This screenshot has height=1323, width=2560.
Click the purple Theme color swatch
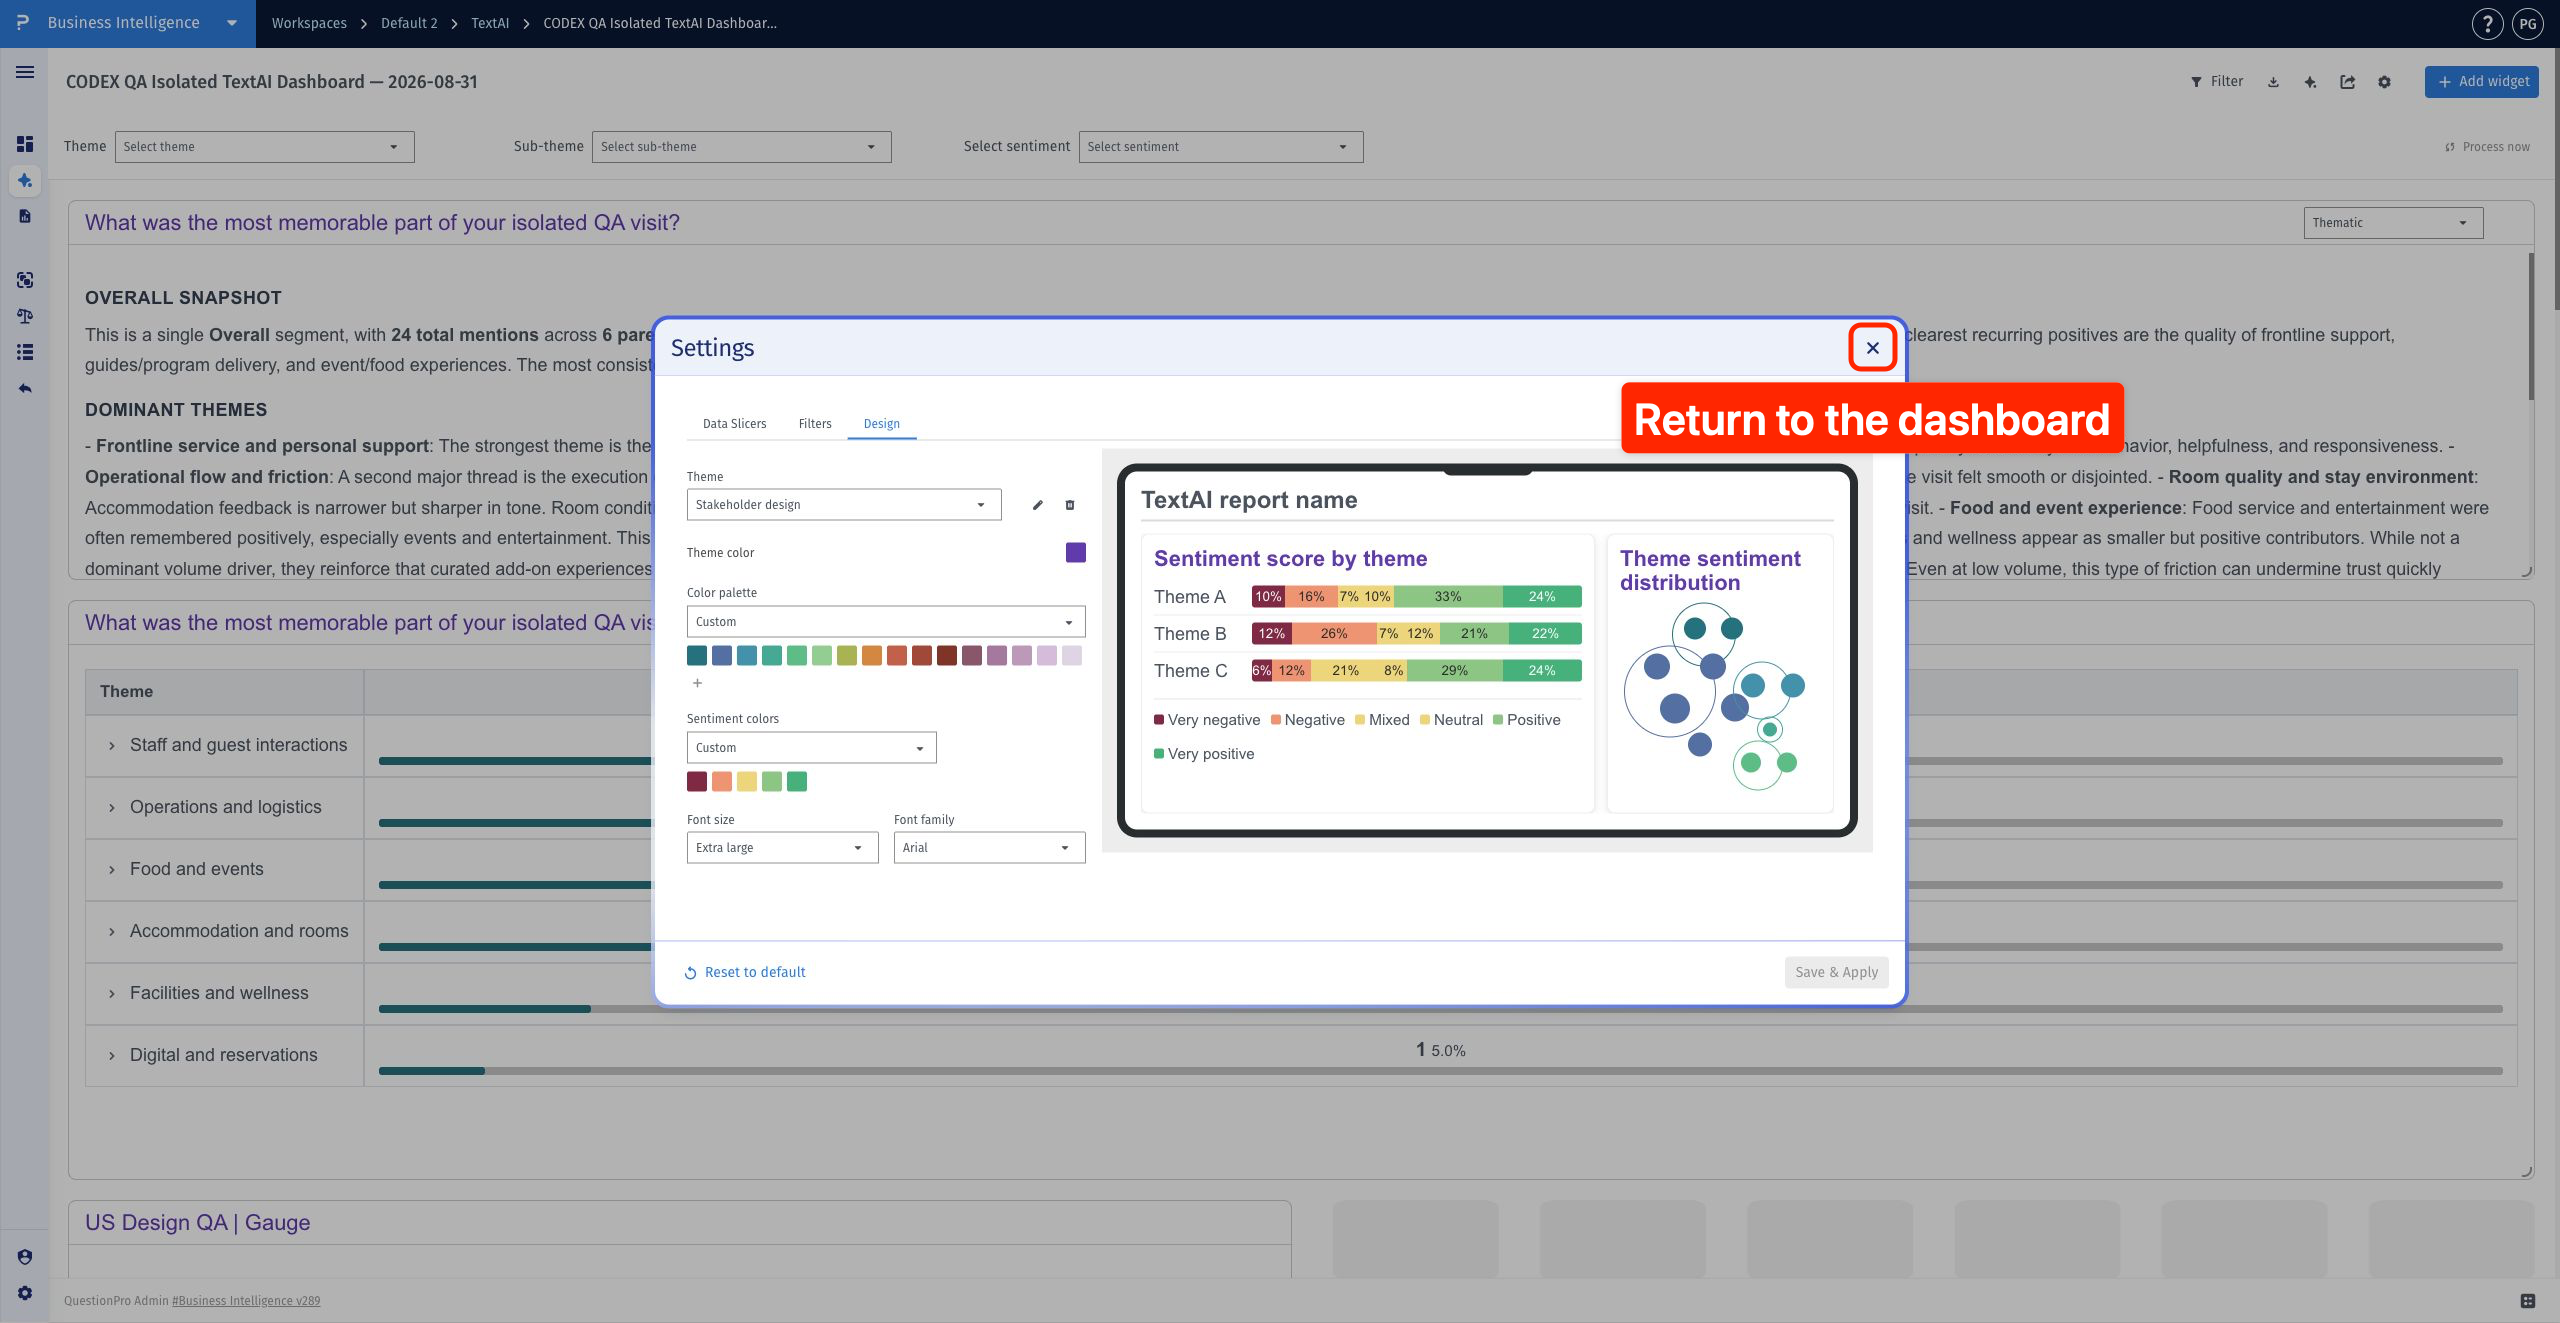pos(1075,553)
